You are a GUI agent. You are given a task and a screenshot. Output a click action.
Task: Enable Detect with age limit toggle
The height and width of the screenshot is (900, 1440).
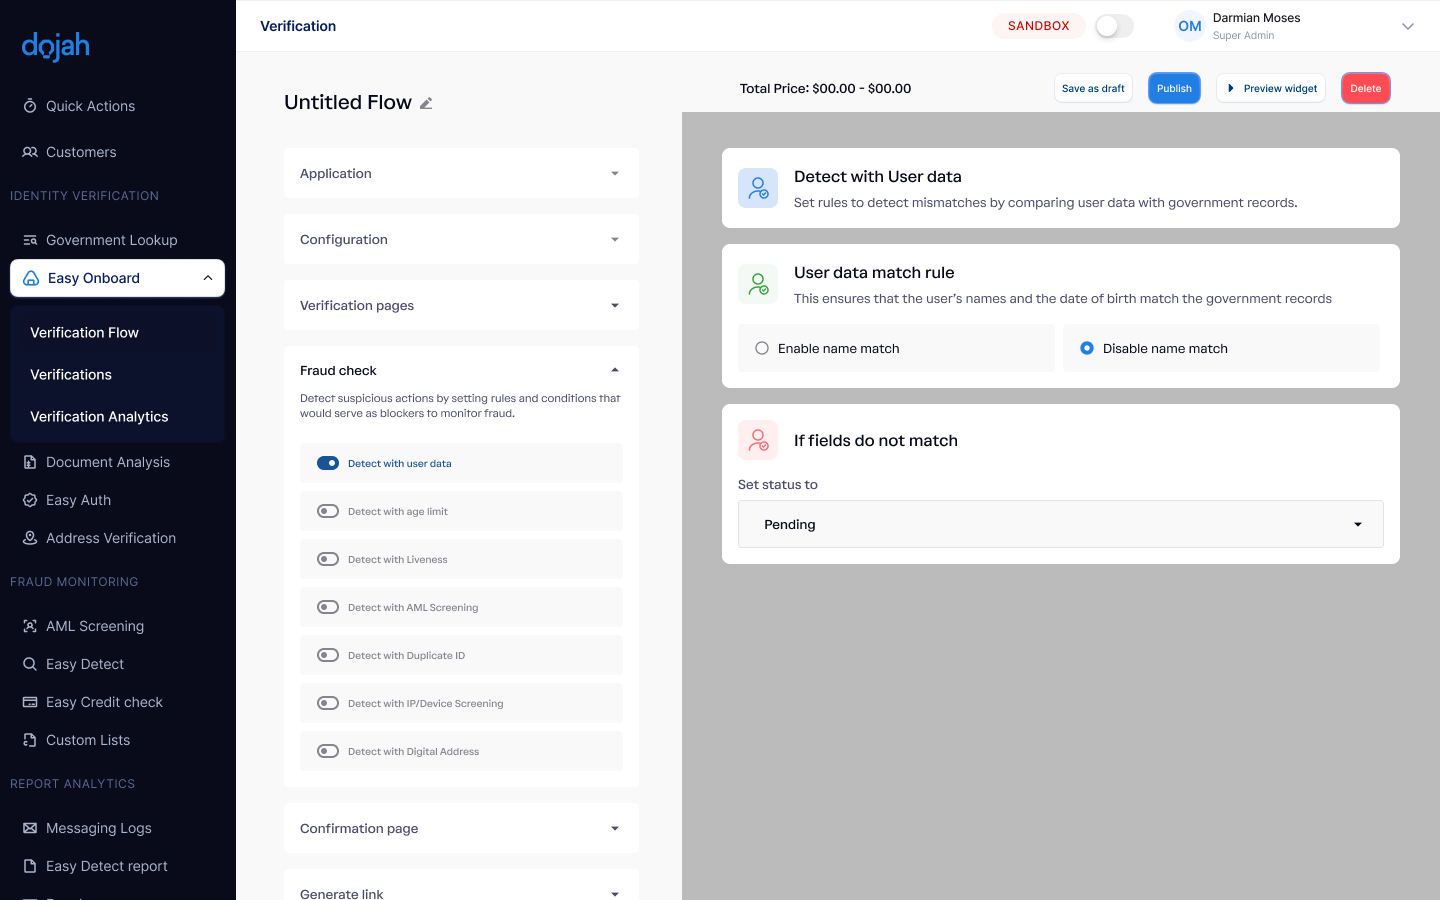pos(328,511)
